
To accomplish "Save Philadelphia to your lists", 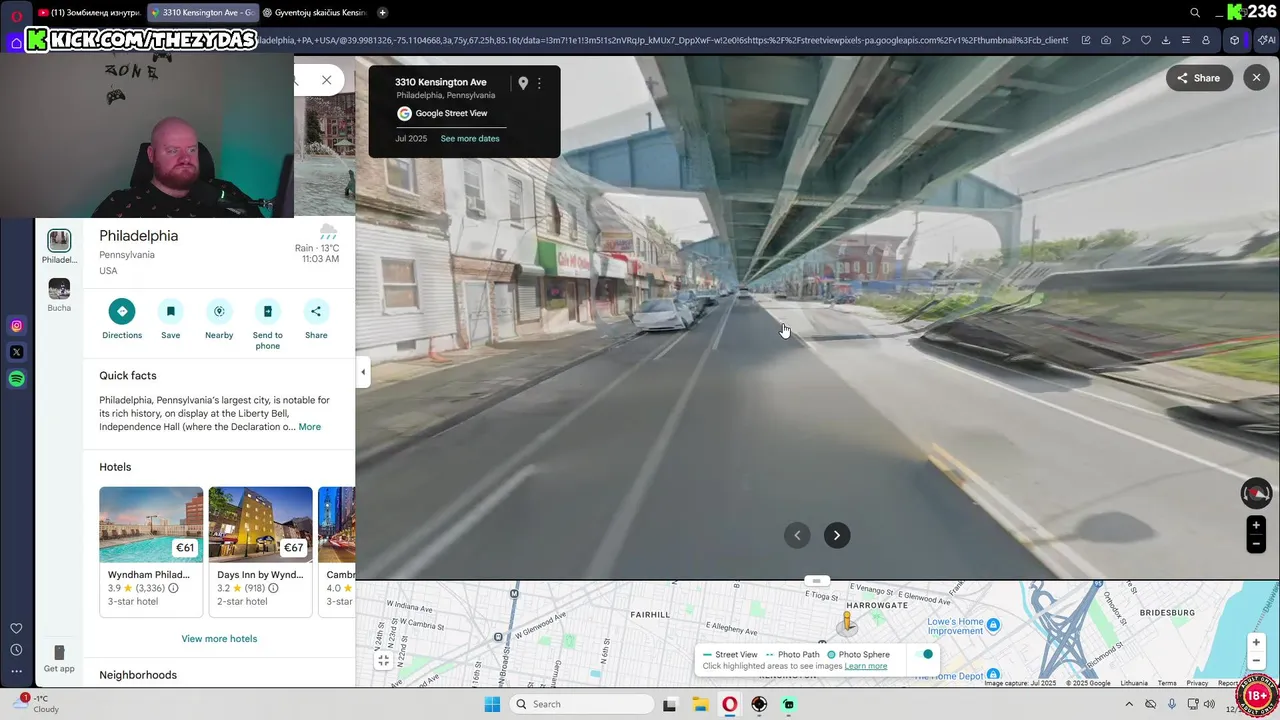I will 170,311.
